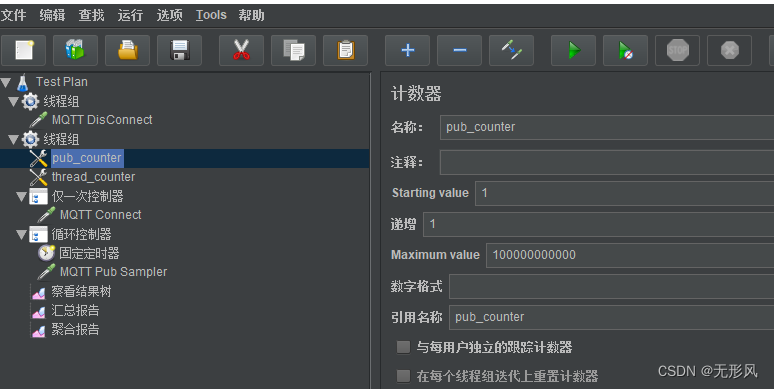Click the Paste clipboard icon

click(x=346, y=50)
